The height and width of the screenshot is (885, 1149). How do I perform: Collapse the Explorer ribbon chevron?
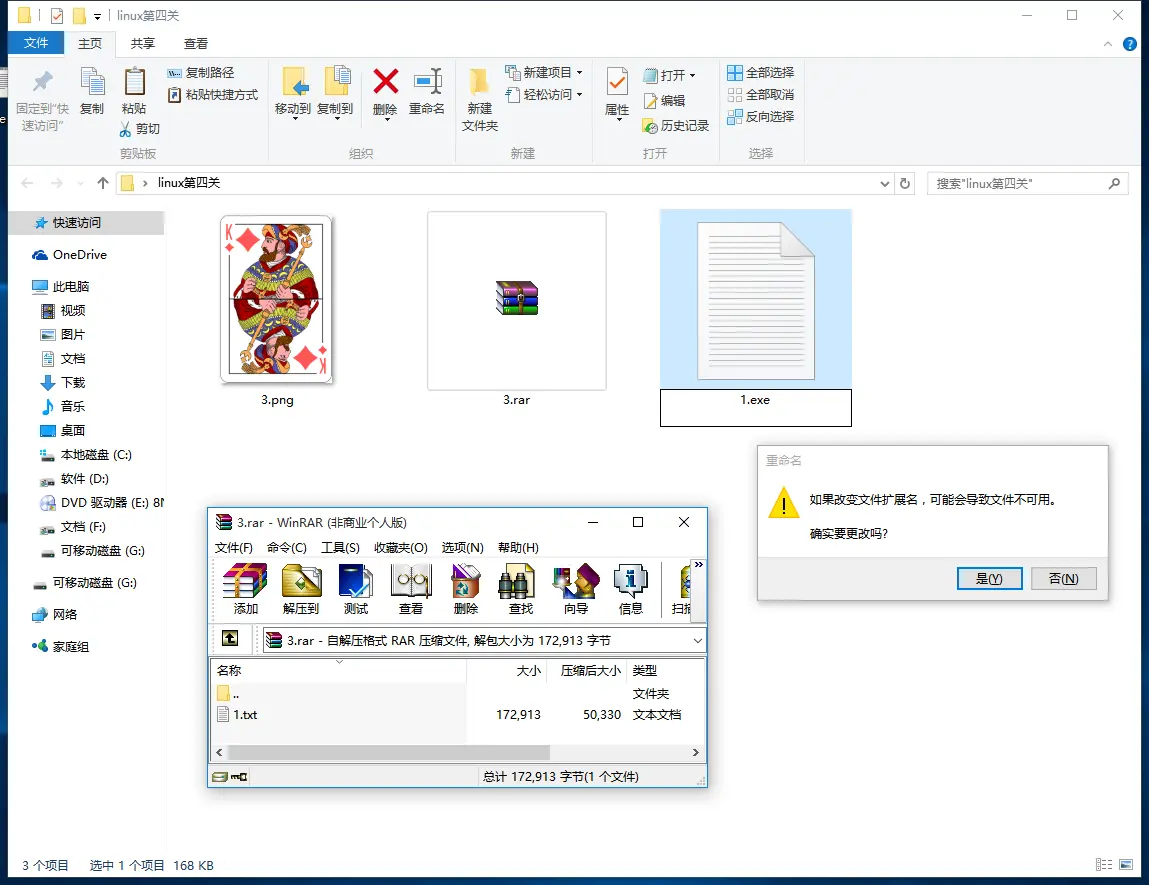(x=1108, y=44)
